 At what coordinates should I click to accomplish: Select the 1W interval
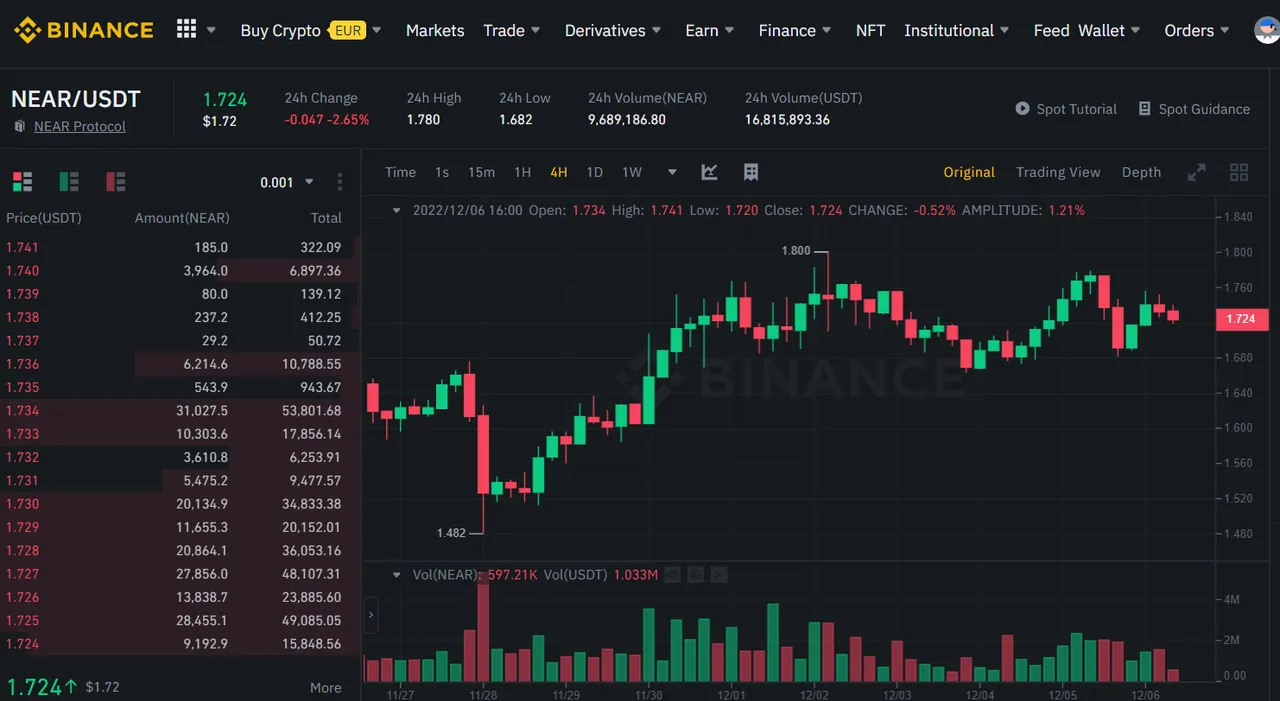[x=632, y=172]
